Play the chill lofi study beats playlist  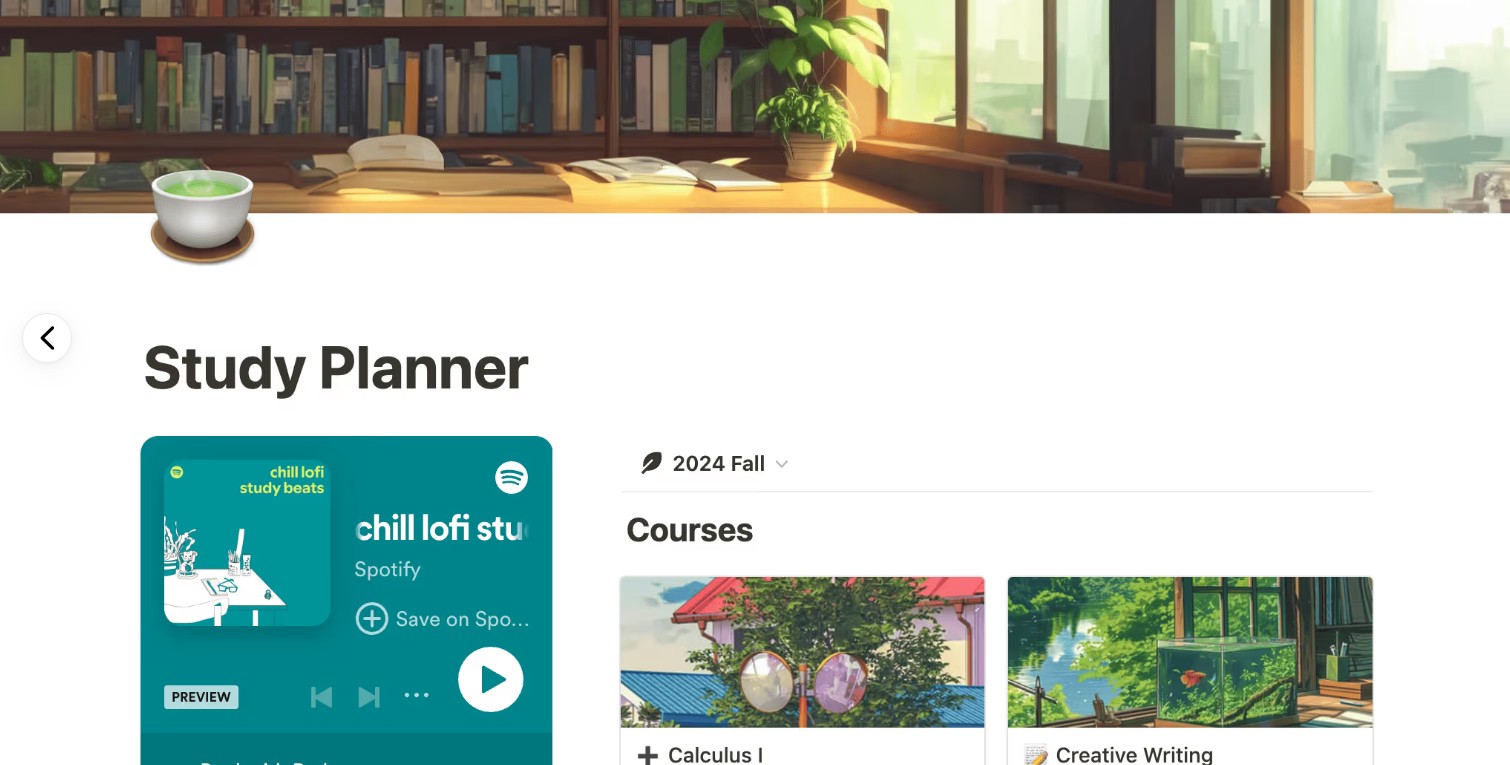491,679
